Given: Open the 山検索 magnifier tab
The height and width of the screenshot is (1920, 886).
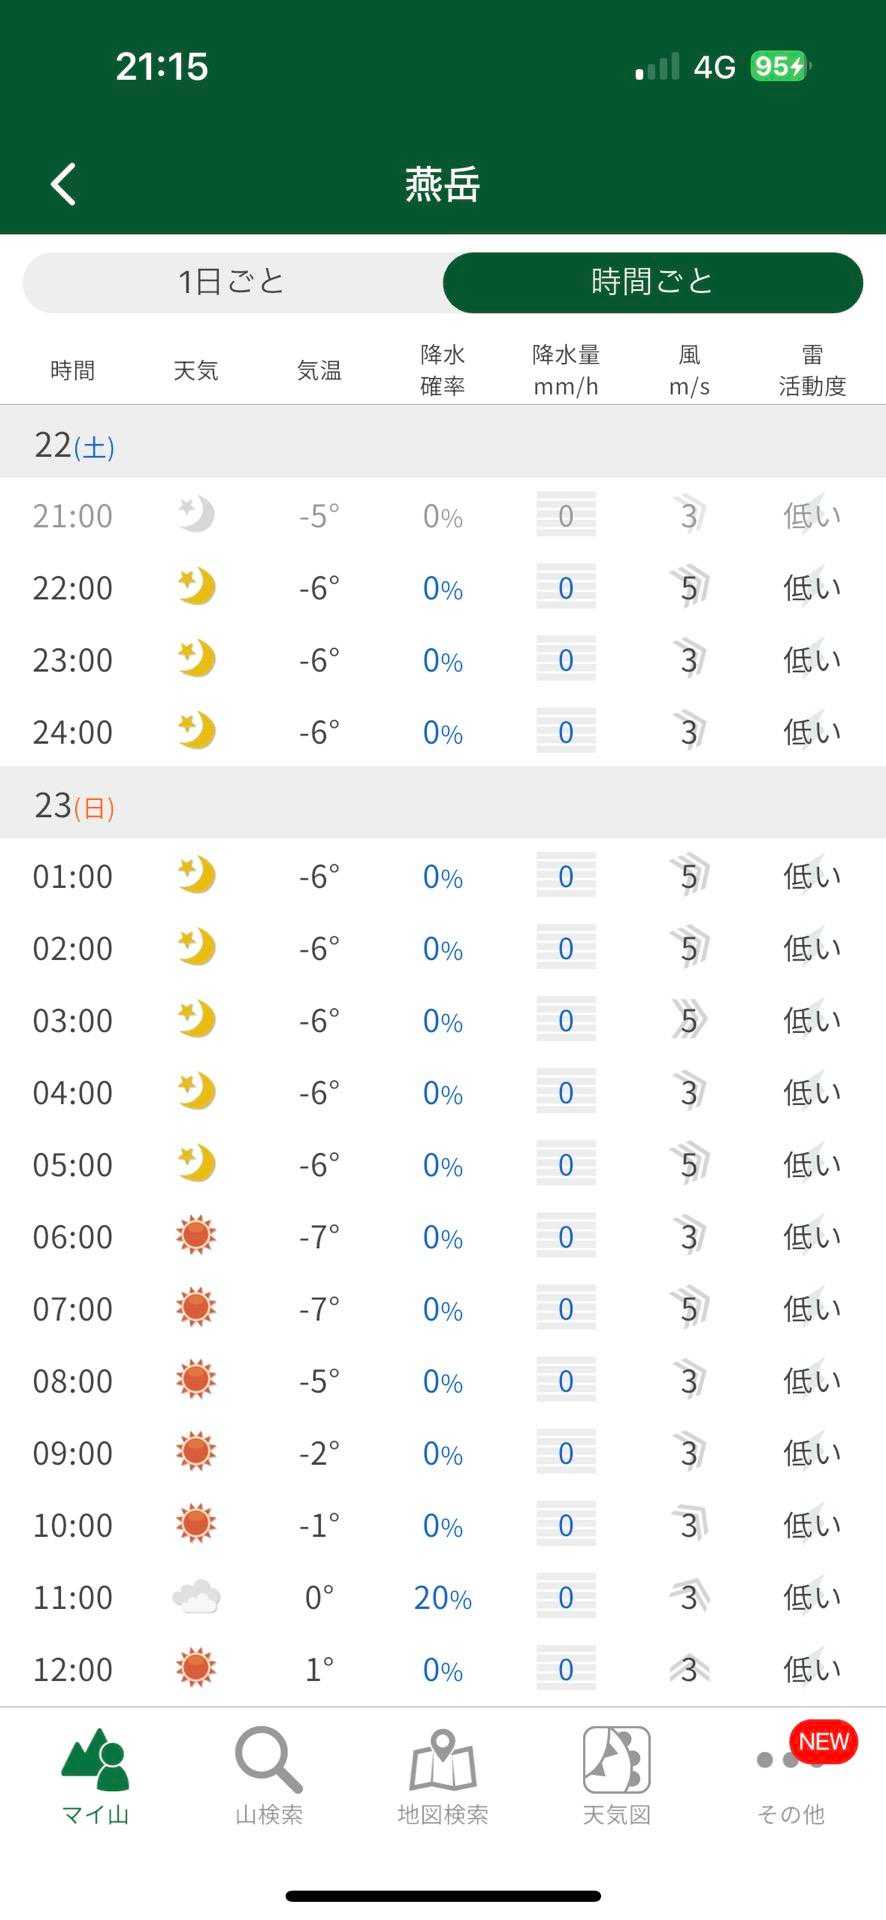Looking at the screenshot, I should pyautogui.click(x=269, y=1777).
